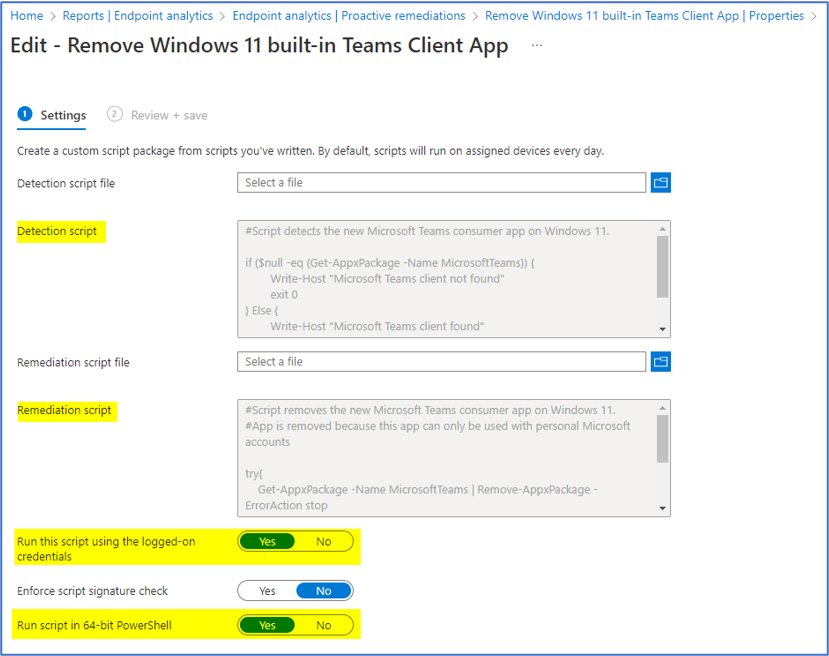Click the Remediation script file input field

tap(441, 362)
